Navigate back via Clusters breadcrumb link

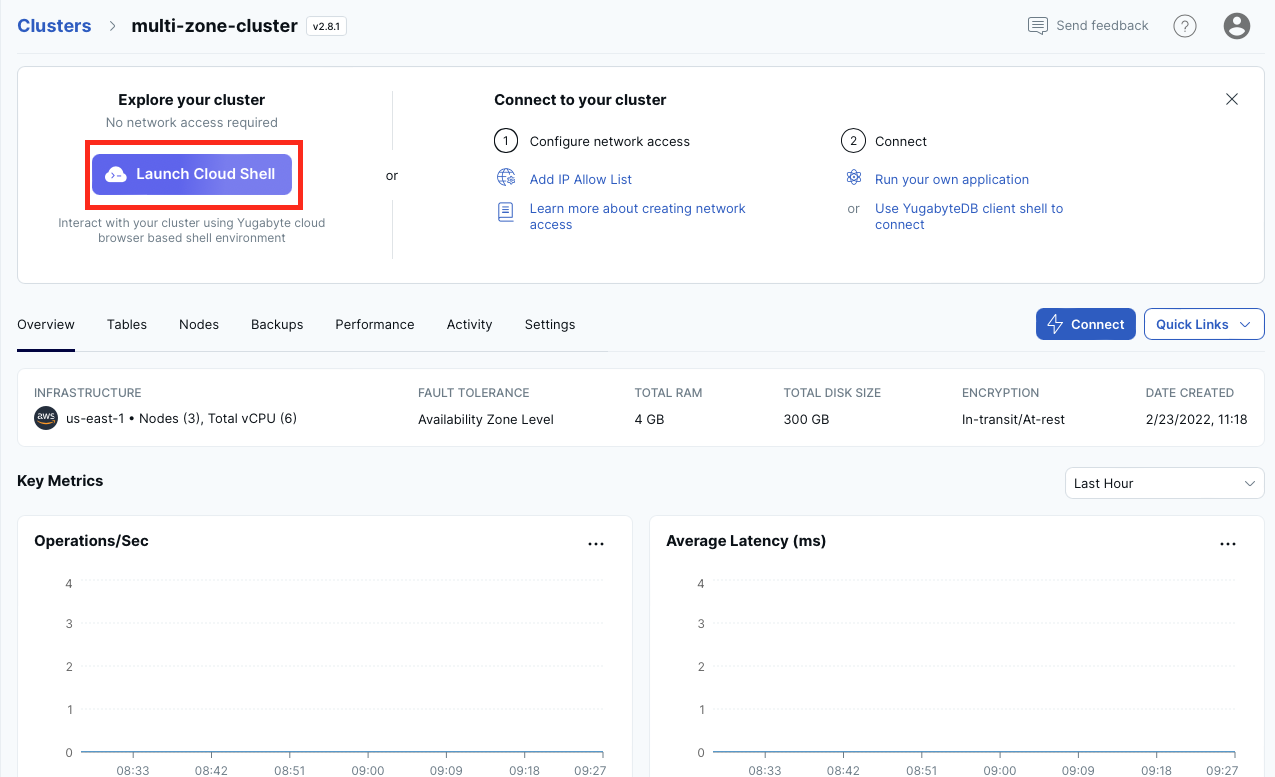click(x=54, y=25)
